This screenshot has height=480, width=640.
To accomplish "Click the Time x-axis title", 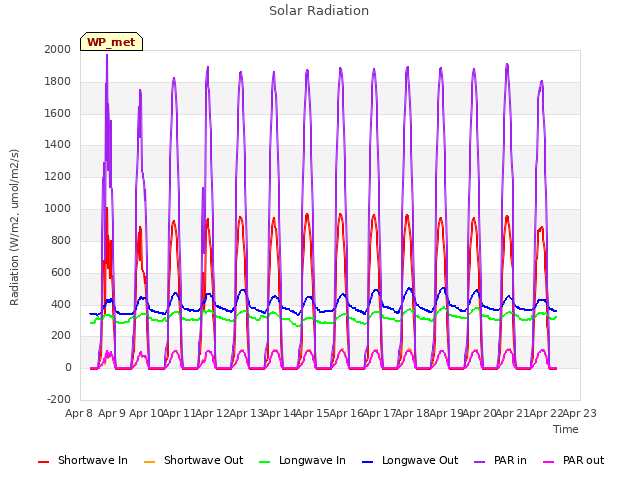I will click(x=566, y=429).
